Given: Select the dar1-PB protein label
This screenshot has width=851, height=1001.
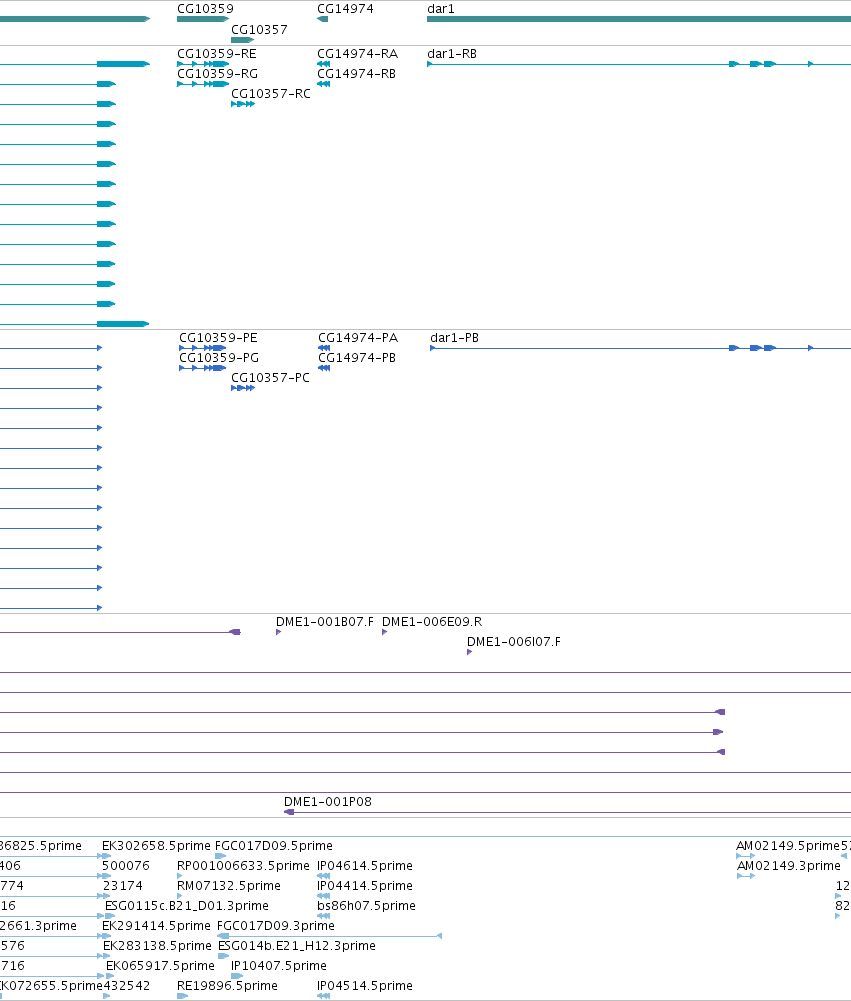Looking at the screenshot, I should click(455, 338).
